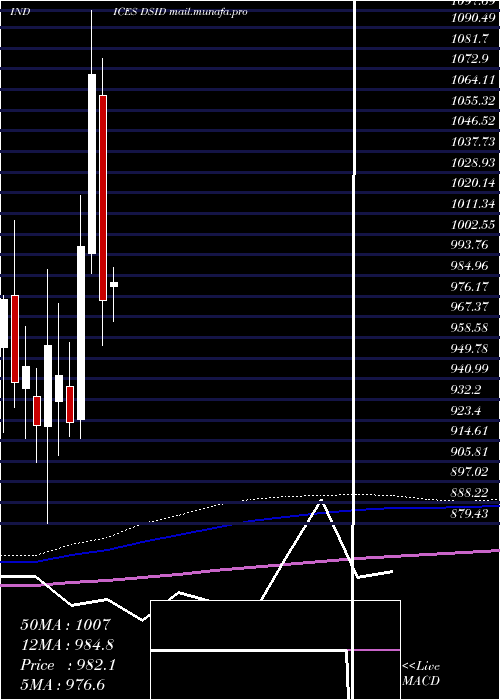The width and height of the screenshot is (500, 700).
Task: Click the 958.58 price axis label
Action: coord(470,328)
